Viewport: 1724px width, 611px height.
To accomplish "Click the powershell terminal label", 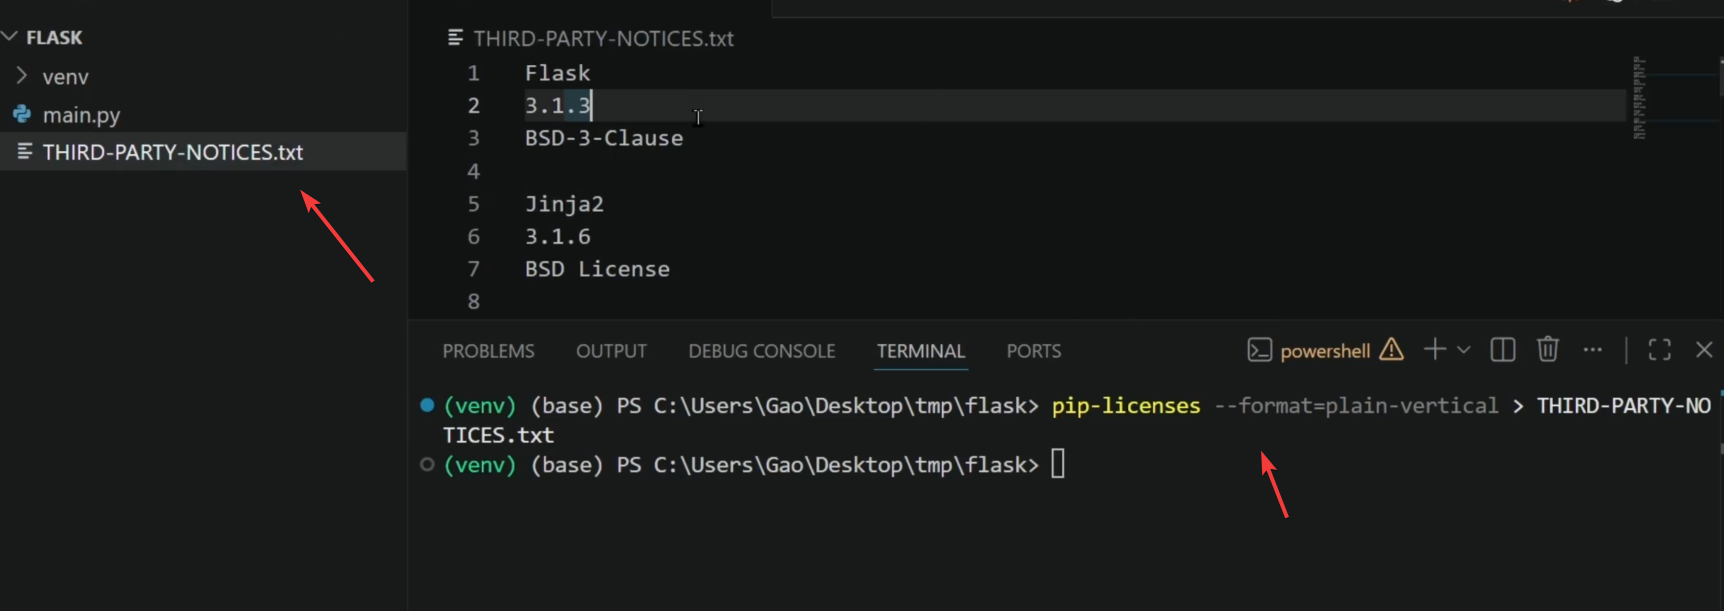I will tap(1325, 351).
